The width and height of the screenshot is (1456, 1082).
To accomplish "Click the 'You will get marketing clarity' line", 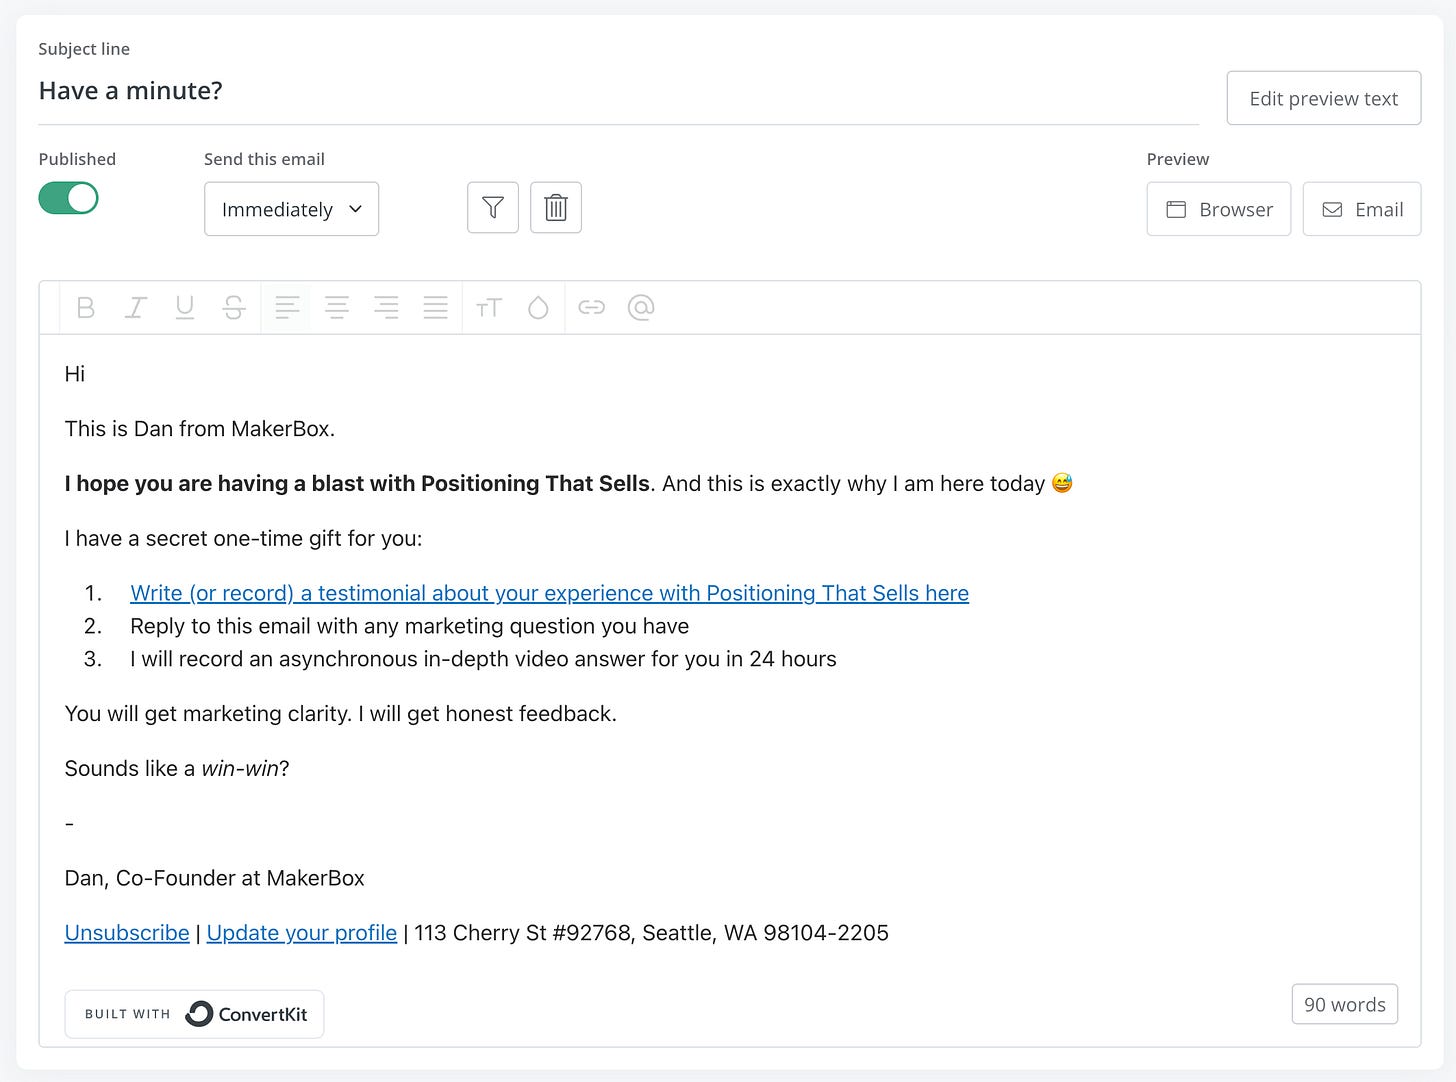I will [340, 714].
